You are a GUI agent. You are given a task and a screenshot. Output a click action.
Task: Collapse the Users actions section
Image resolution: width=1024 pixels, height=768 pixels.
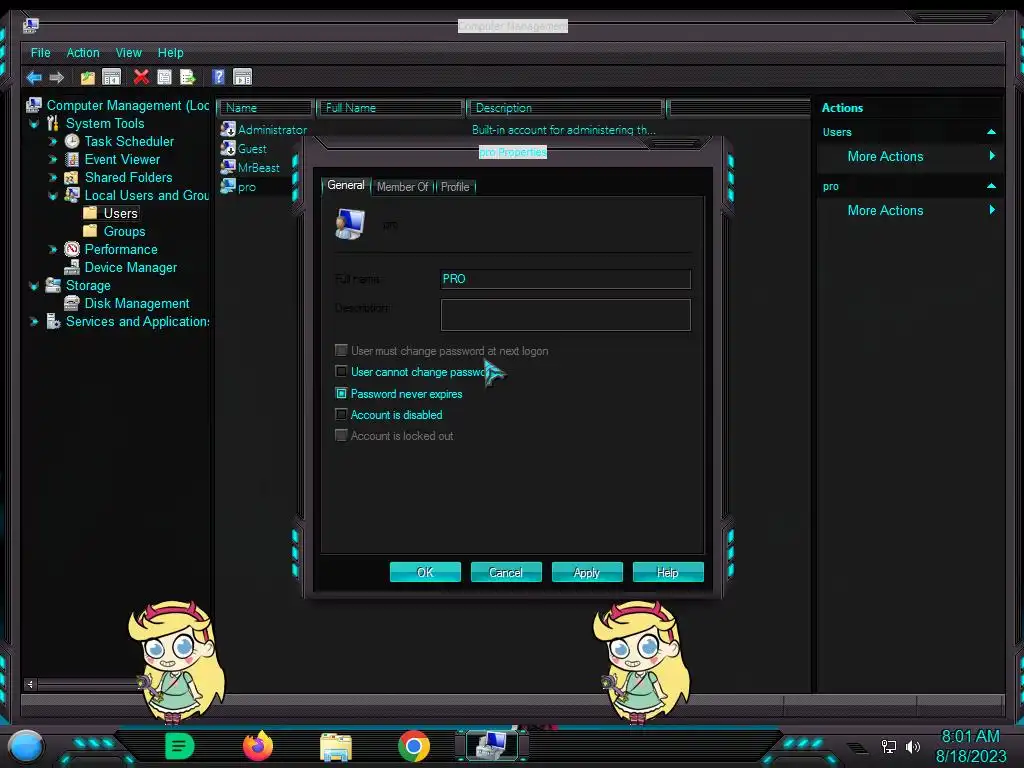(x=991, y=132)
